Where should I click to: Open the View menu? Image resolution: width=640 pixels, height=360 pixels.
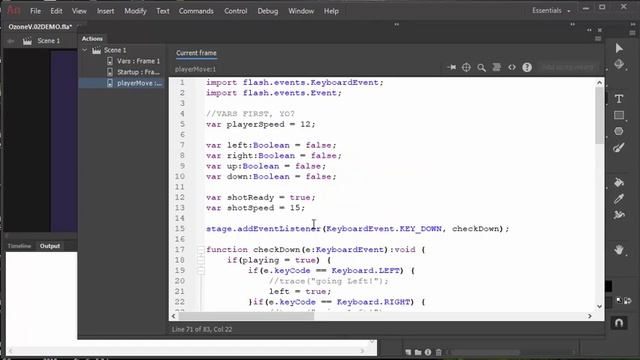[x=79, y=11]
